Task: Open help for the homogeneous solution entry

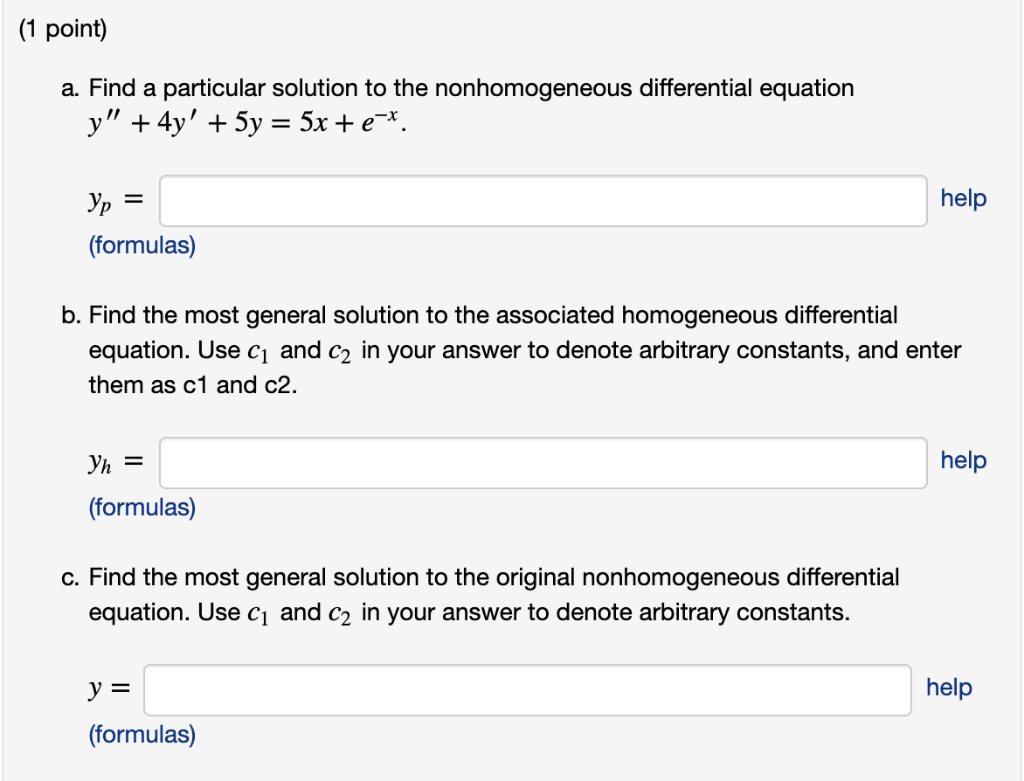Action: tap(963, 461)
